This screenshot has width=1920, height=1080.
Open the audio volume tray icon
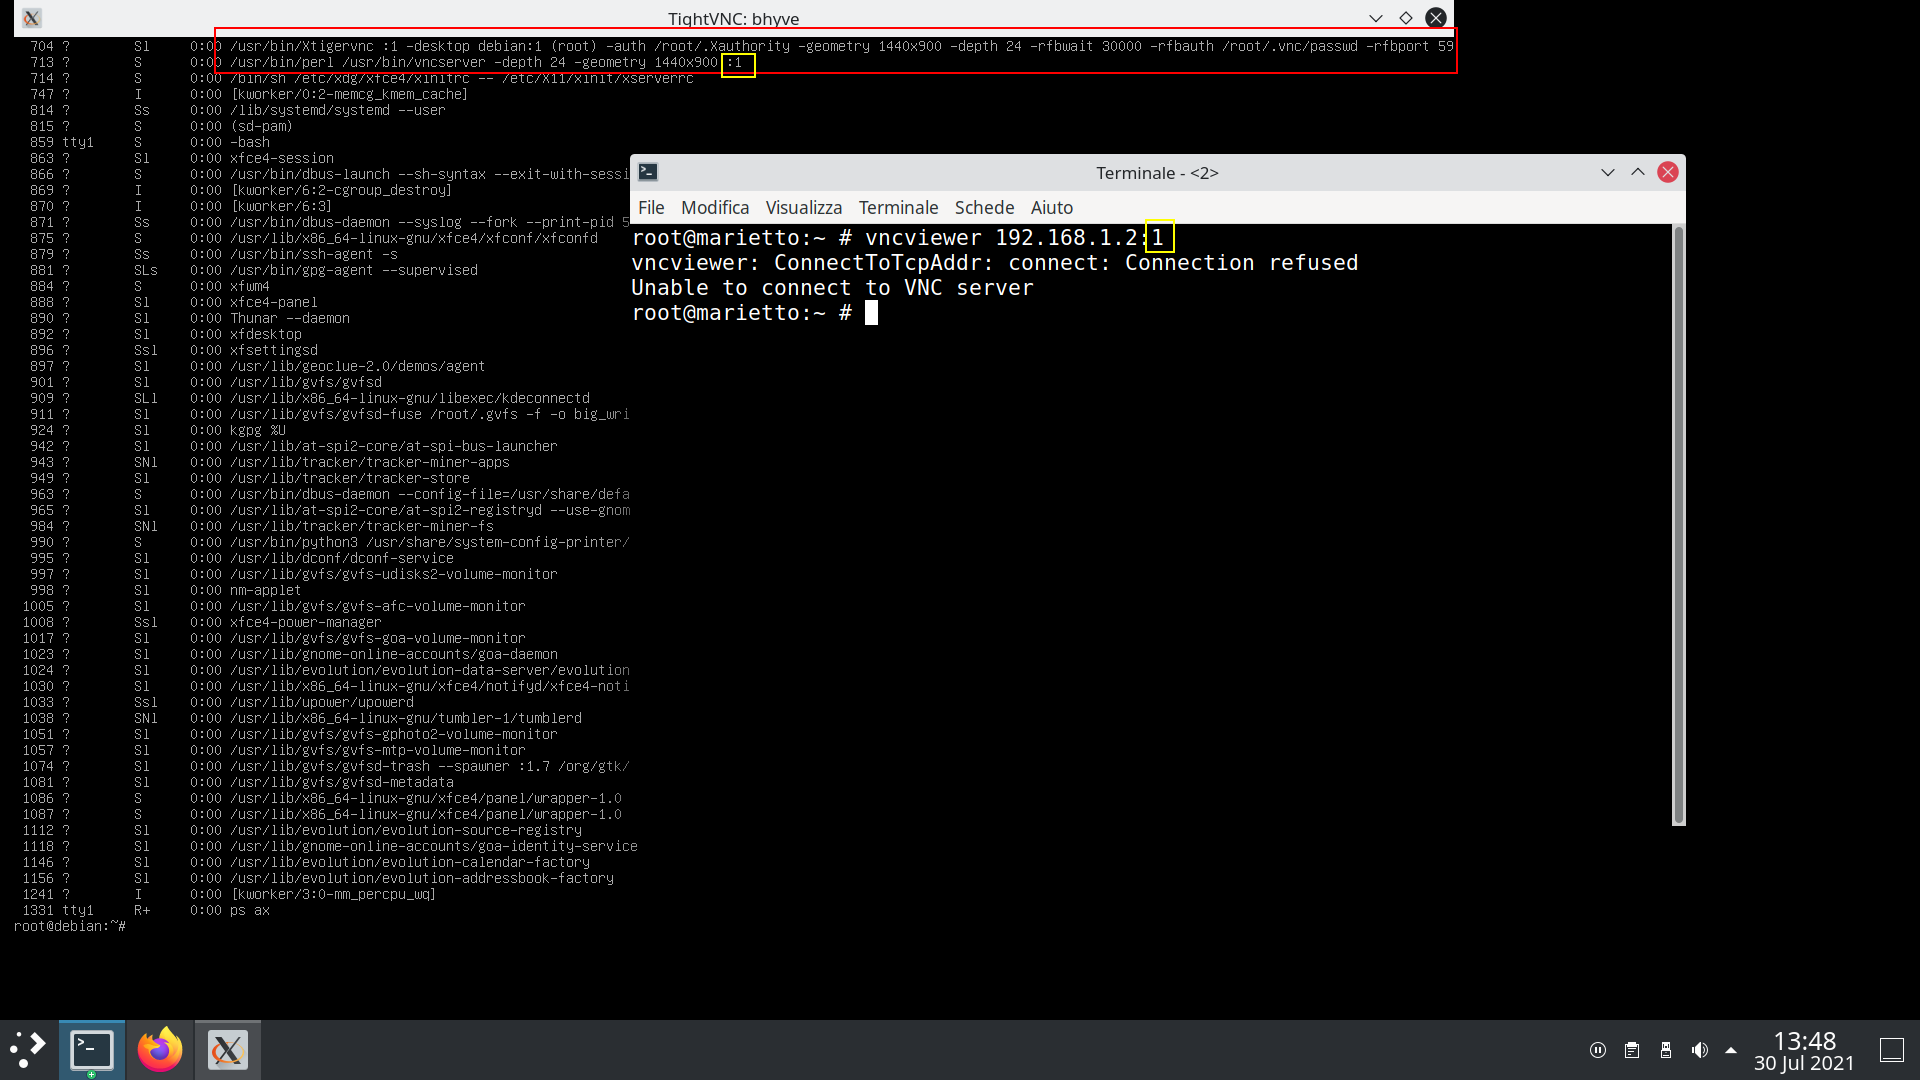1699,1050
